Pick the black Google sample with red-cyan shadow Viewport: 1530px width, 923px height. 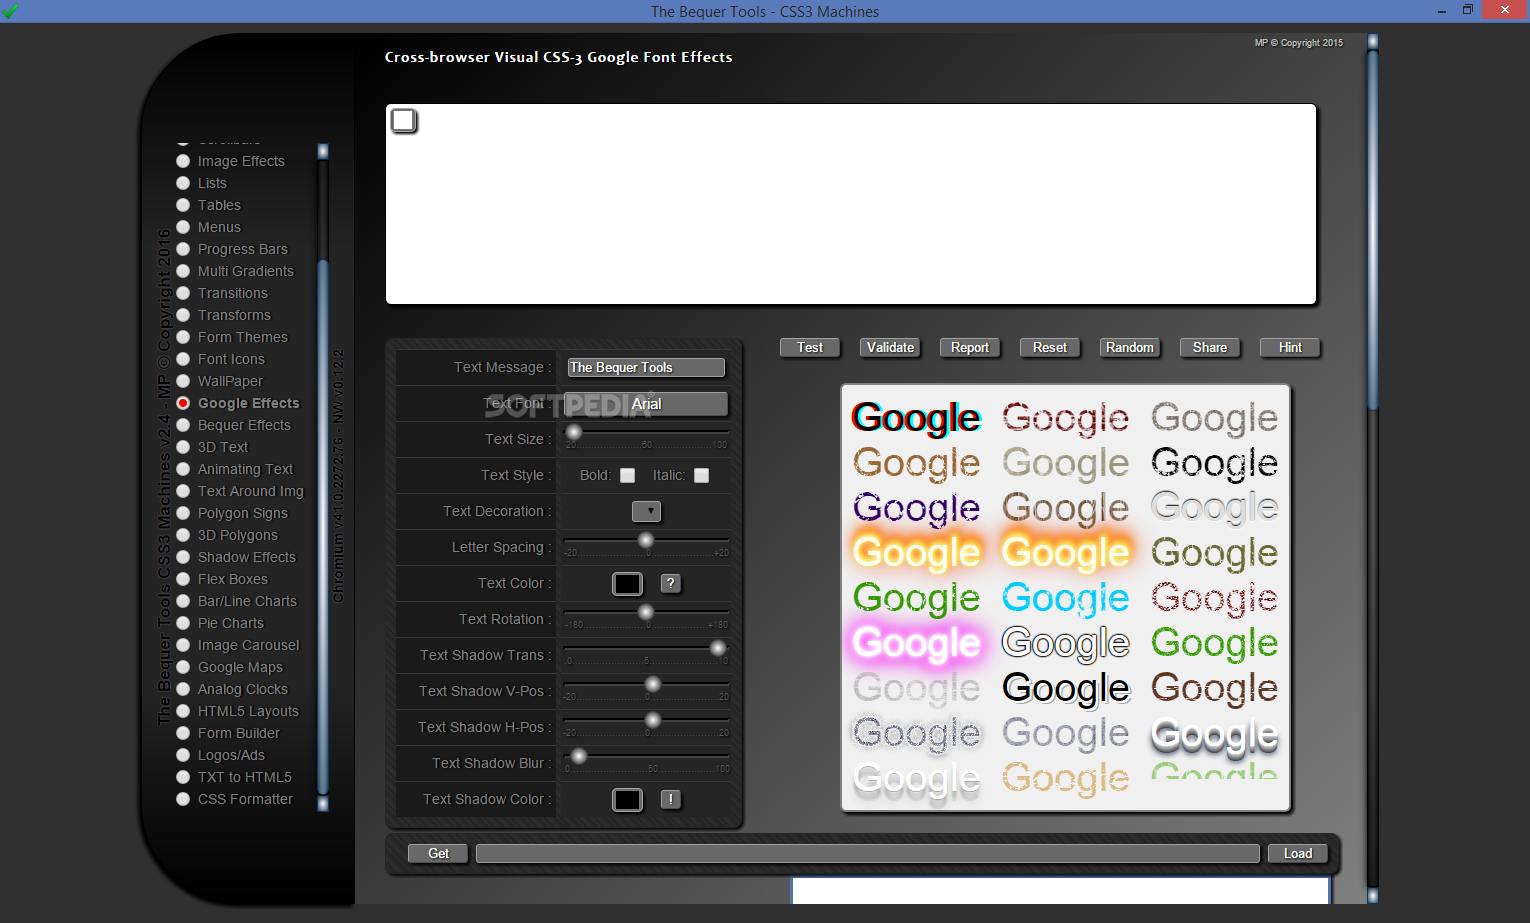(916, 418)
